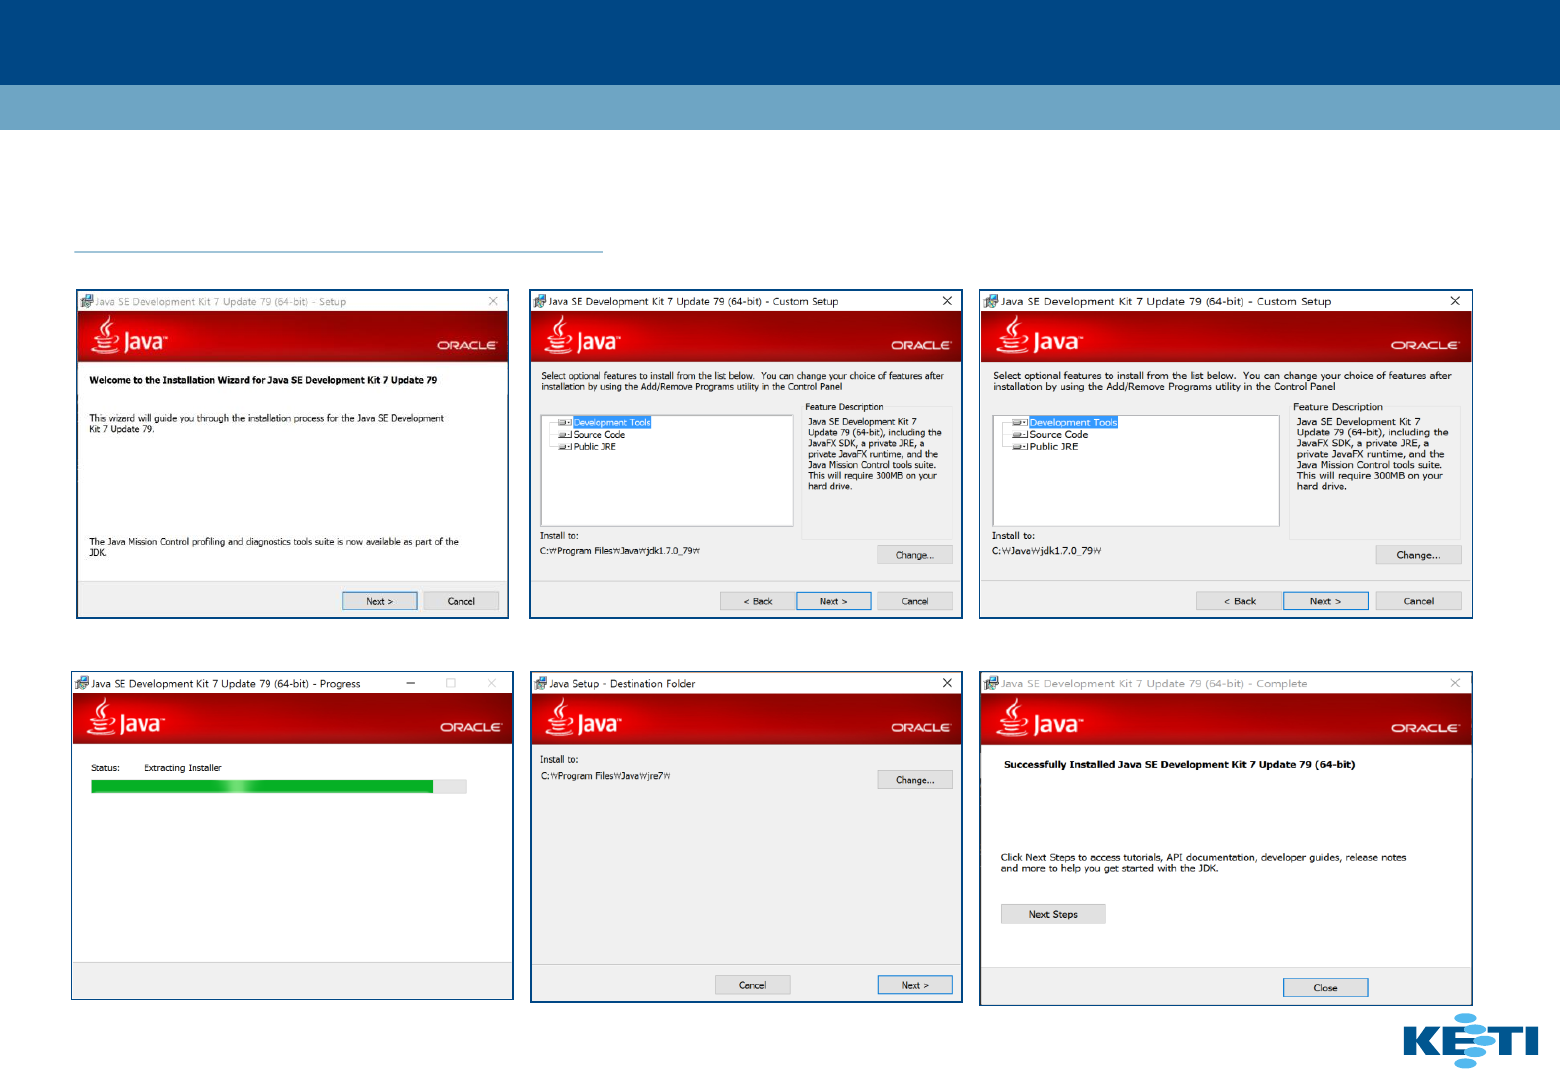Click Oracle logo in the Complete window
This screenshot has height=1080, width=1560.
pyautogui.click(x=1425, y=728)
